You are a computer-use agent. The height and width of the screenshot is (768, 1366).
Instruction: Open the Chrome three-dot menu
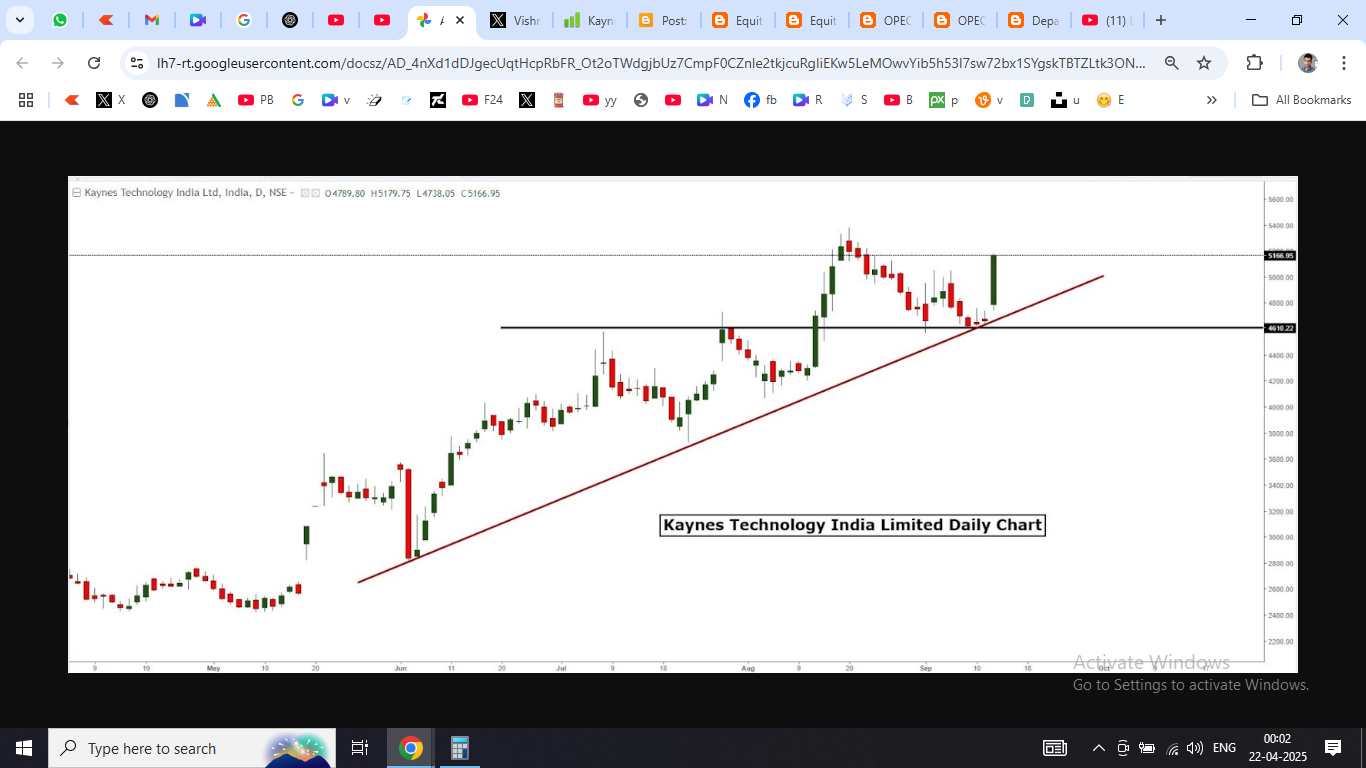[1344, 63]
